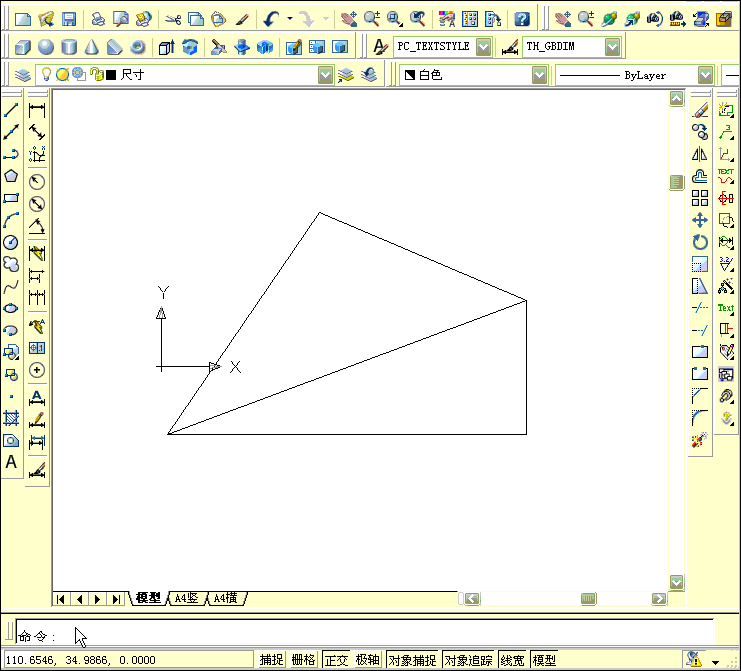Jump to first layout tab arrow
Image resolution: width=741 pixels, height=671 pixels.
61,599
